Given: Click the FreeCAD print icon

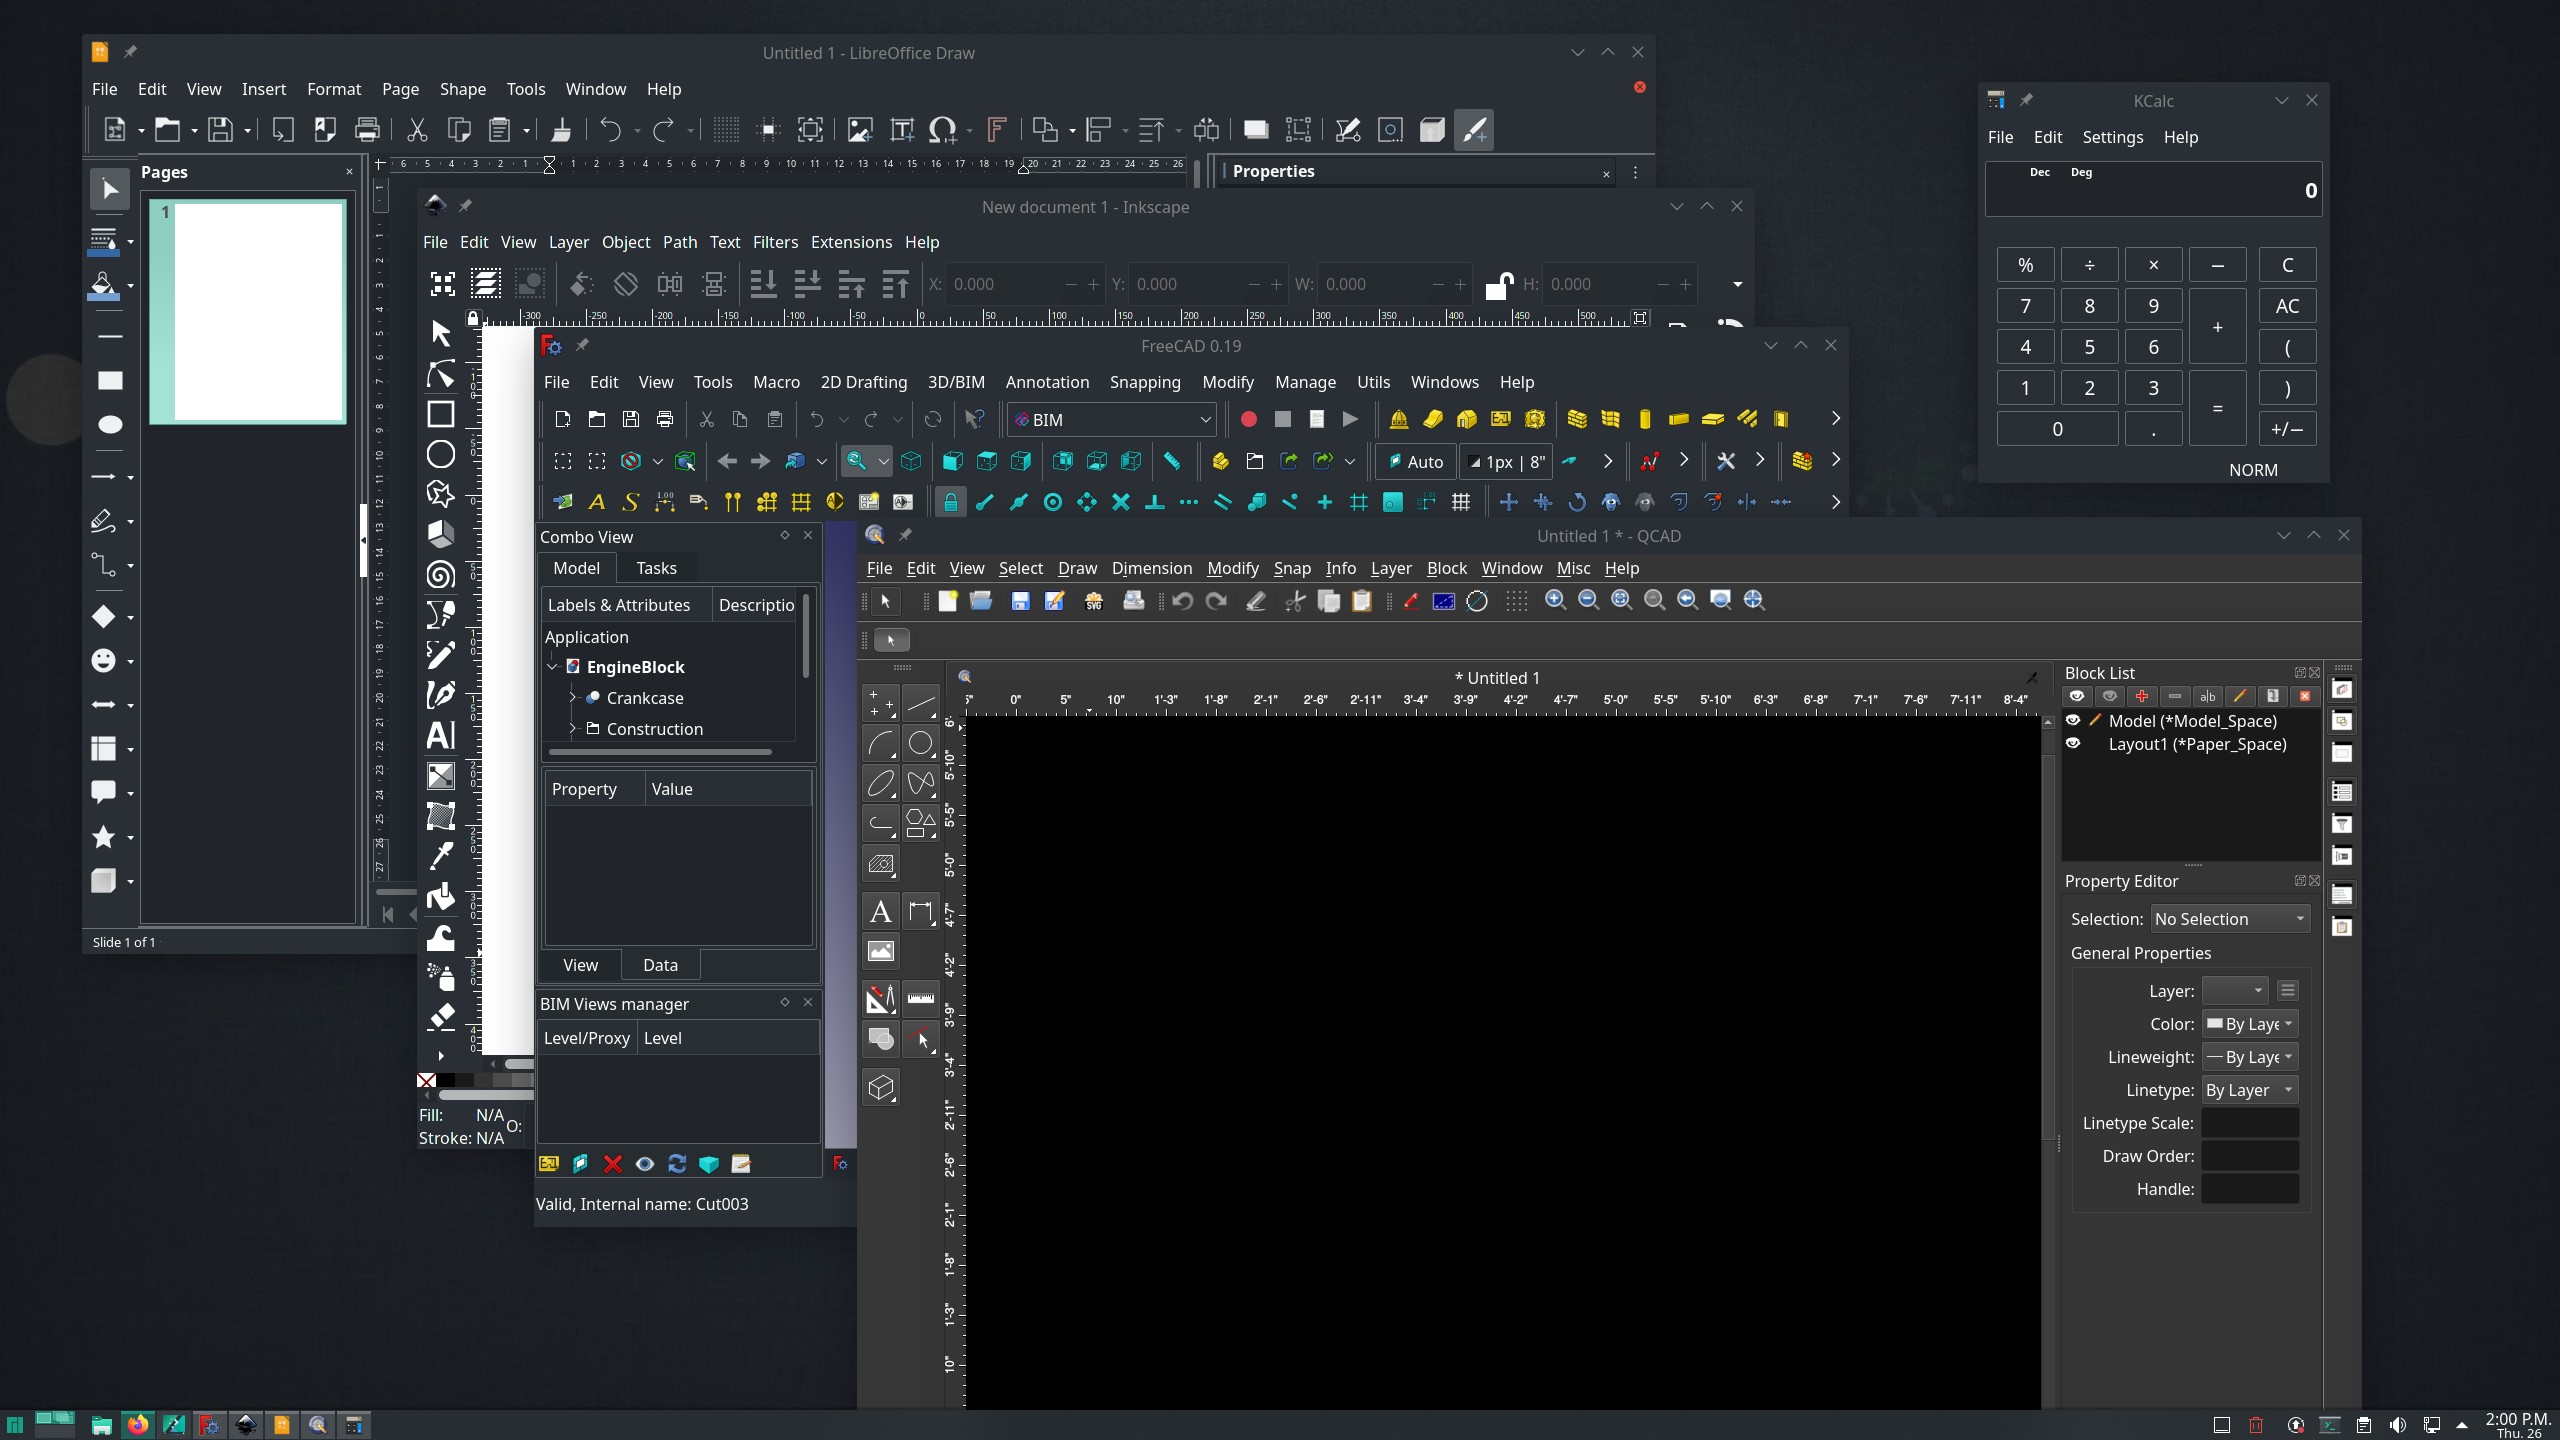Looking at the screenshot, I should coord(665,420).
